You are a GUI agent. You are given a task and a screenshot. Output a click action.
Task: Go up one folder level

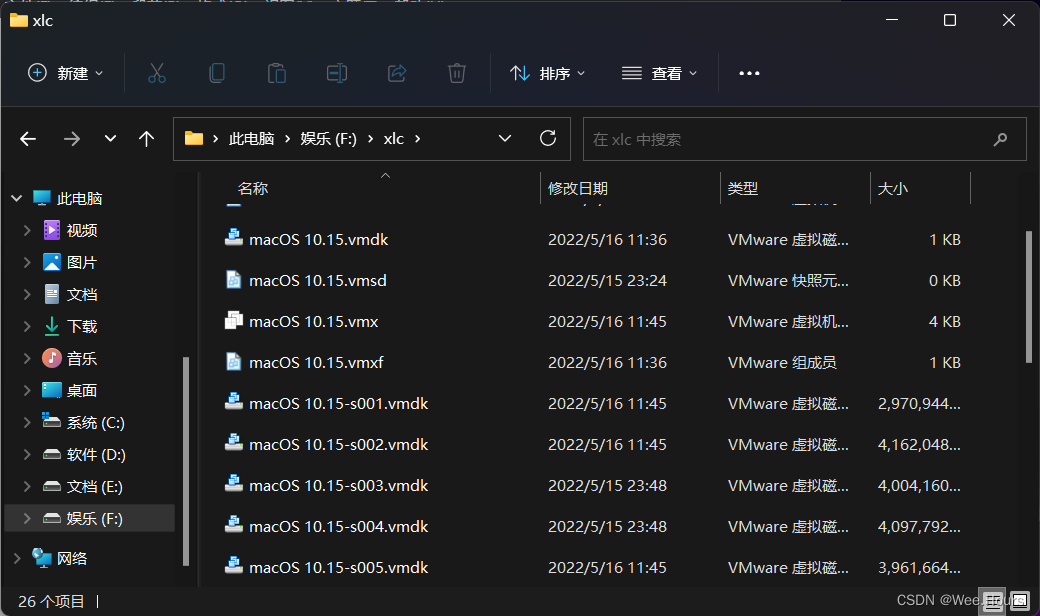click(147, 139)
